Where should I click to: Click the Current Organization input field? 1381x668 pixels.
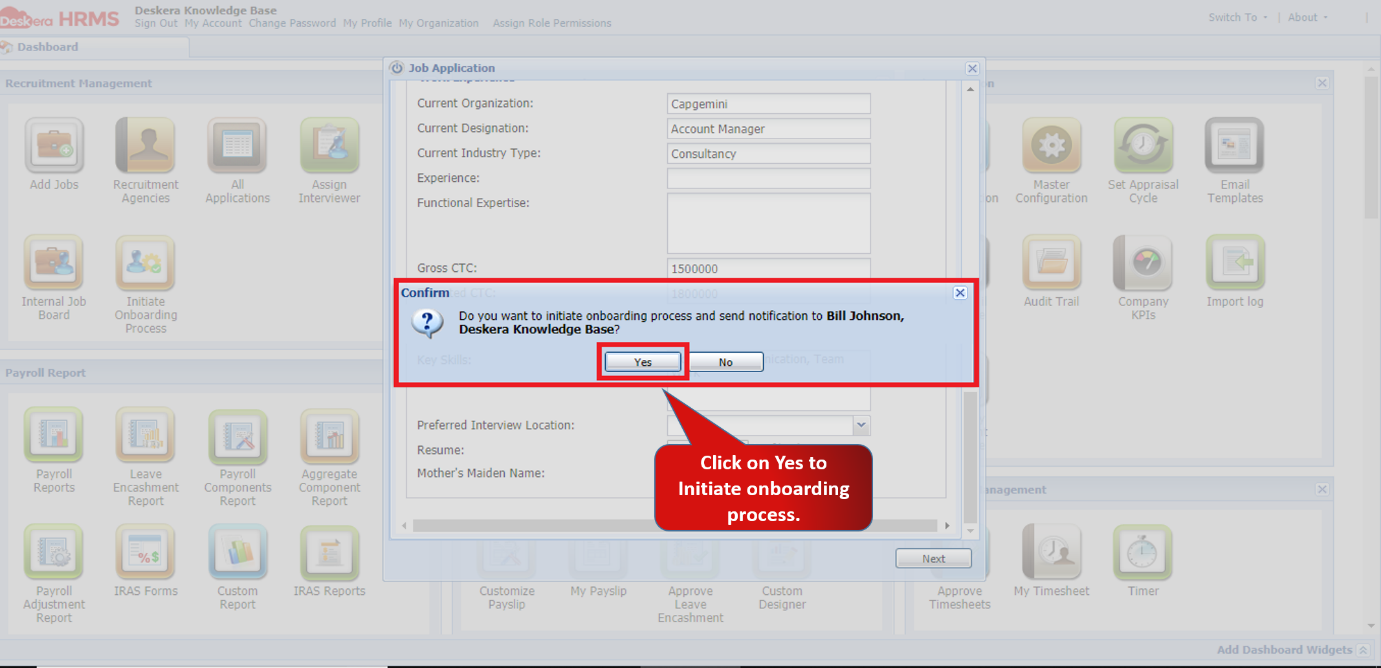tap(769, 104)
